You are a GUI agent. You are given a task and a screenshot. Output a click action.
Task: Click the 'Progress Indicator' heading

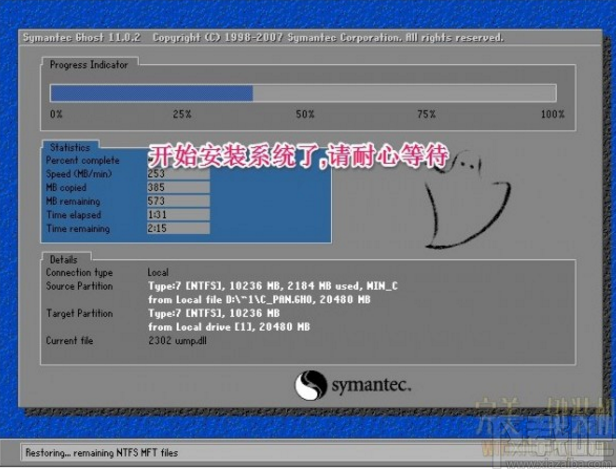coord(89,65)
